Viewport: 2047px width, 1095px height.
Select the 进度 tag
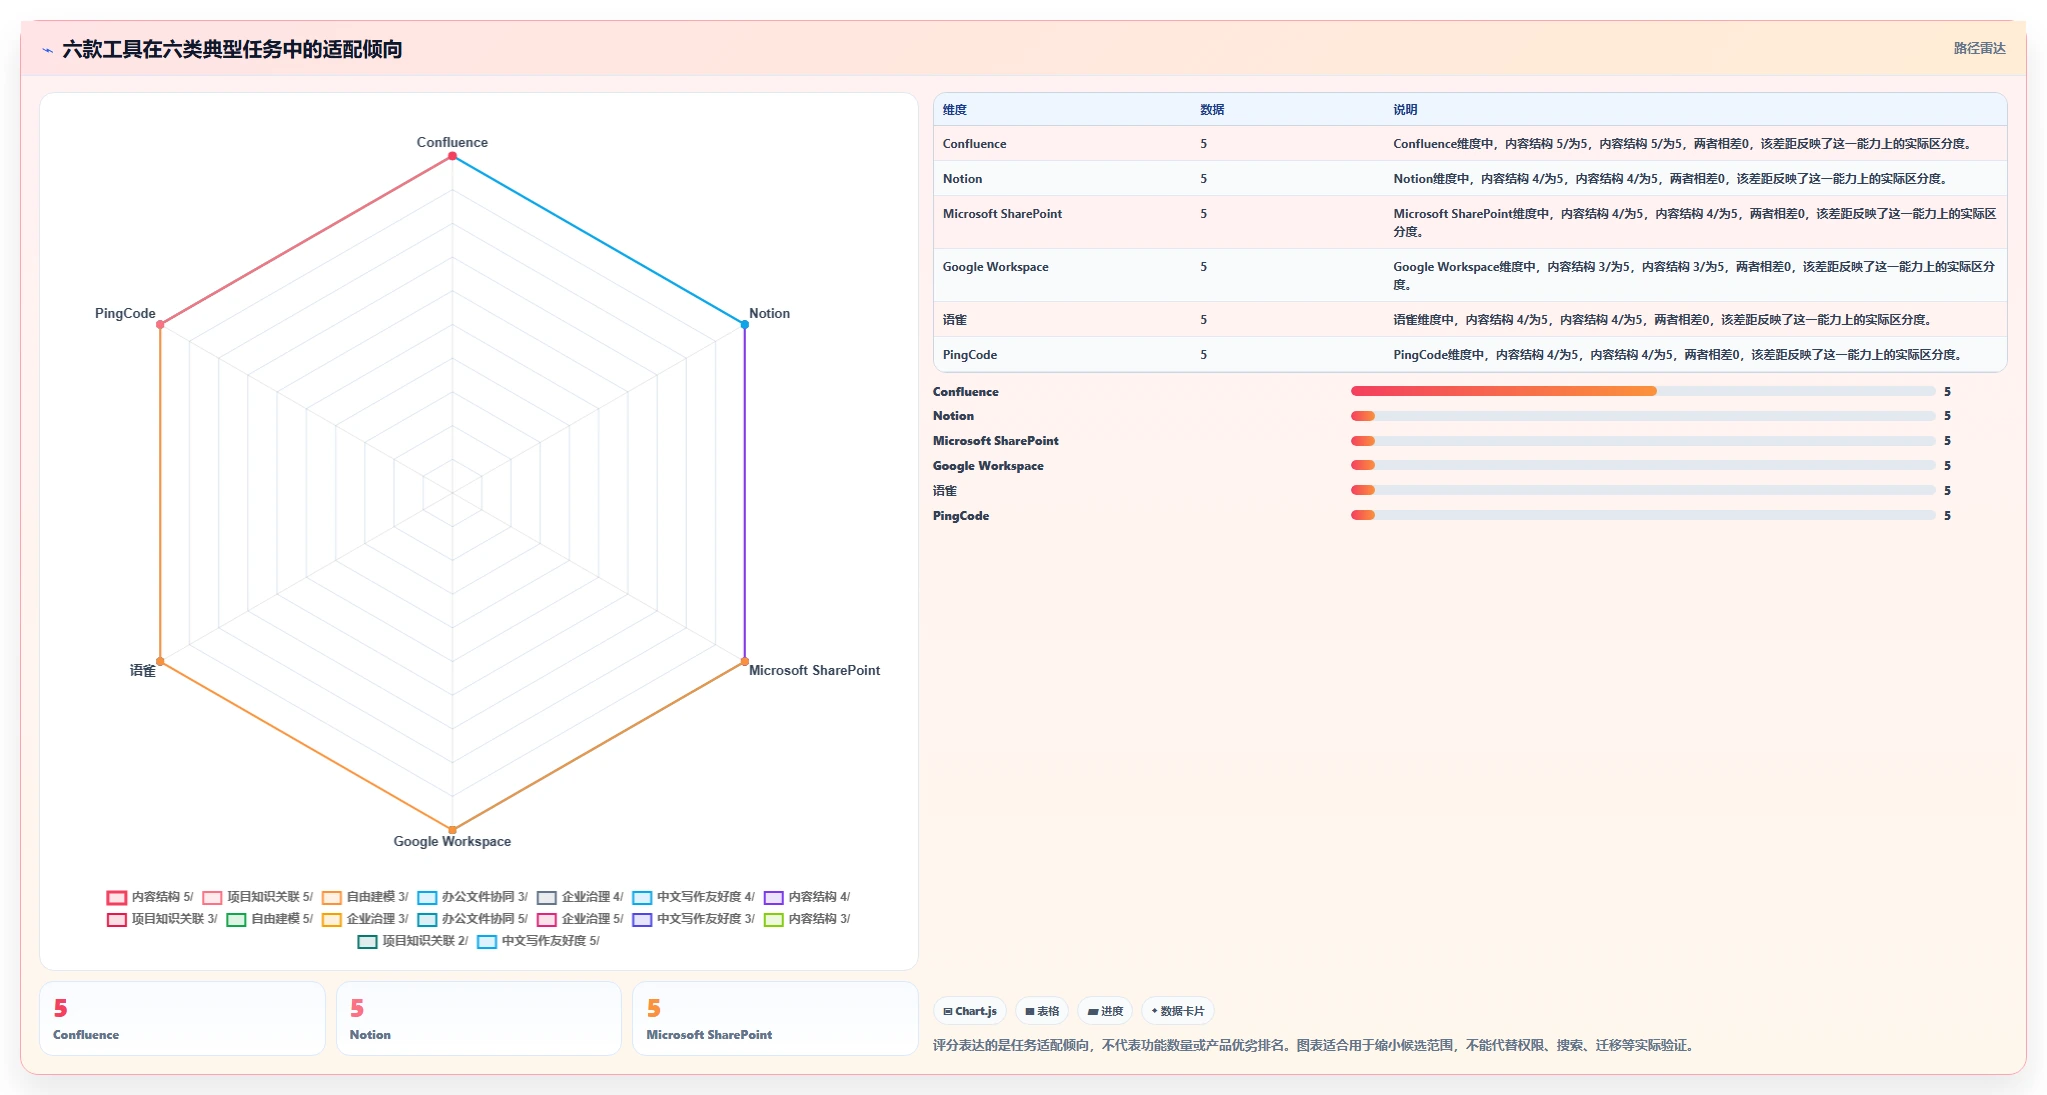(1105, 1011)
